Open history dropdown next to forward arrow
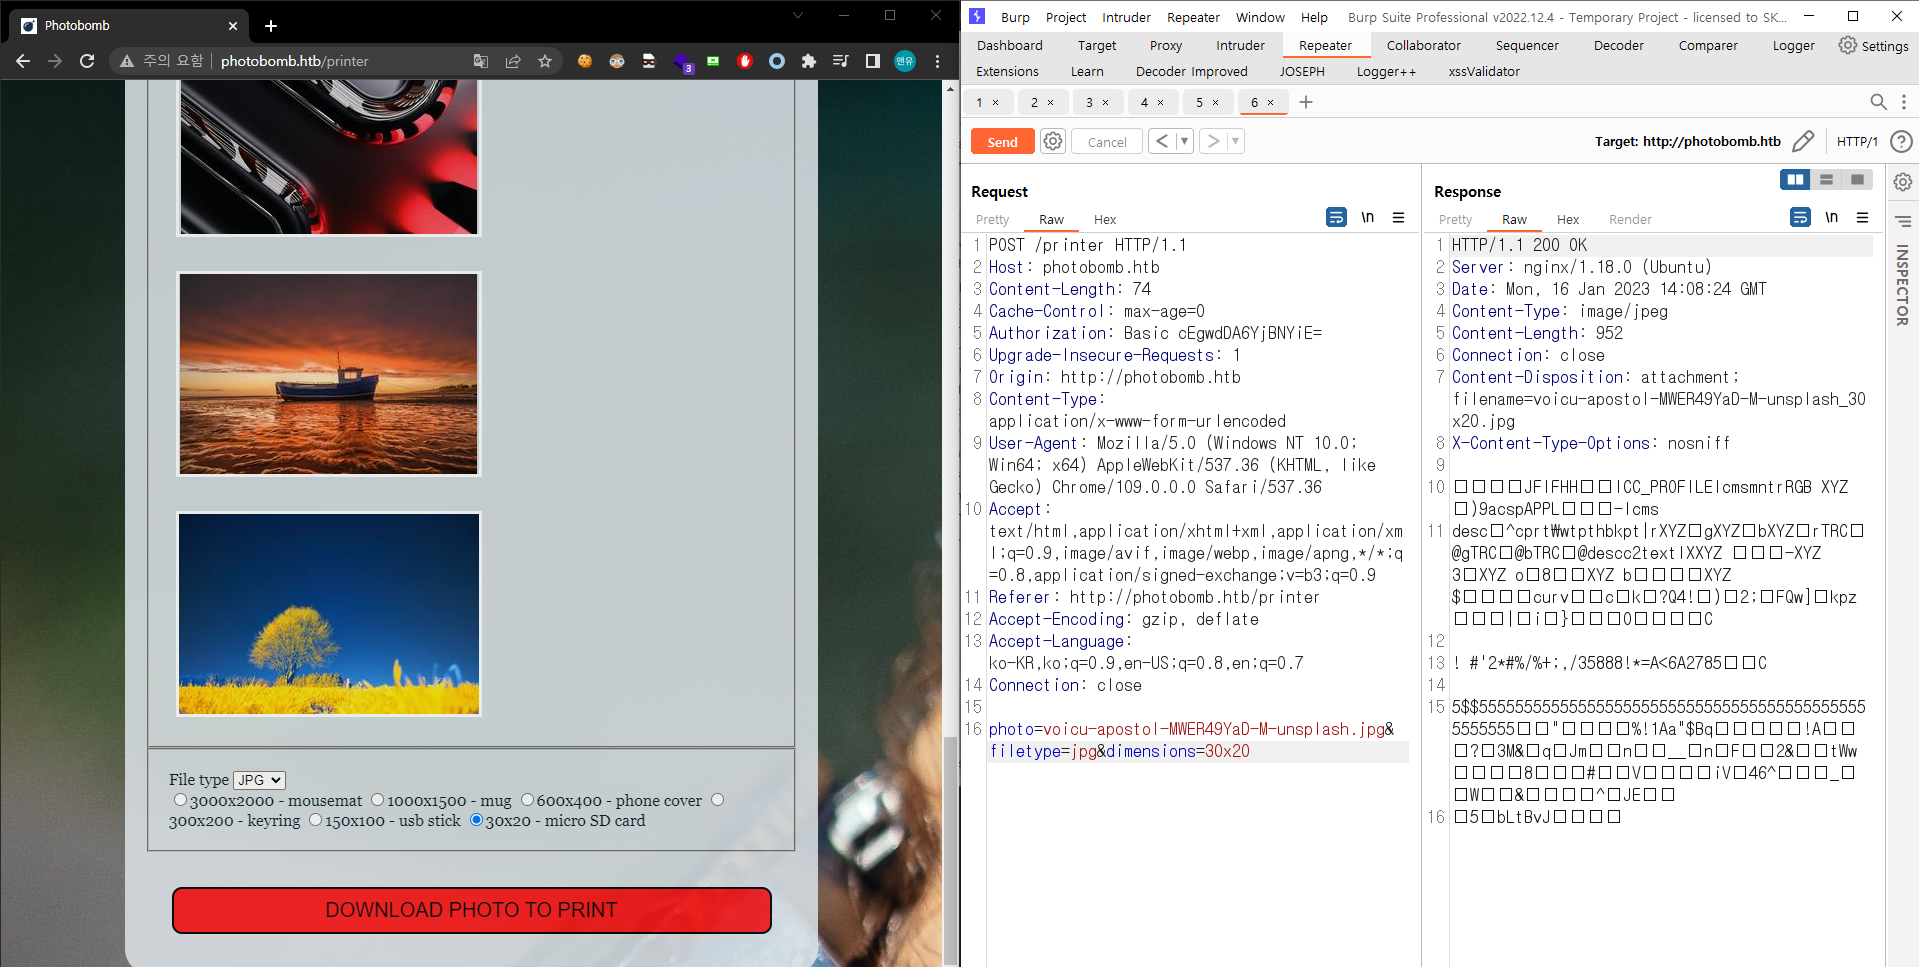 [x=1235, y=141]
